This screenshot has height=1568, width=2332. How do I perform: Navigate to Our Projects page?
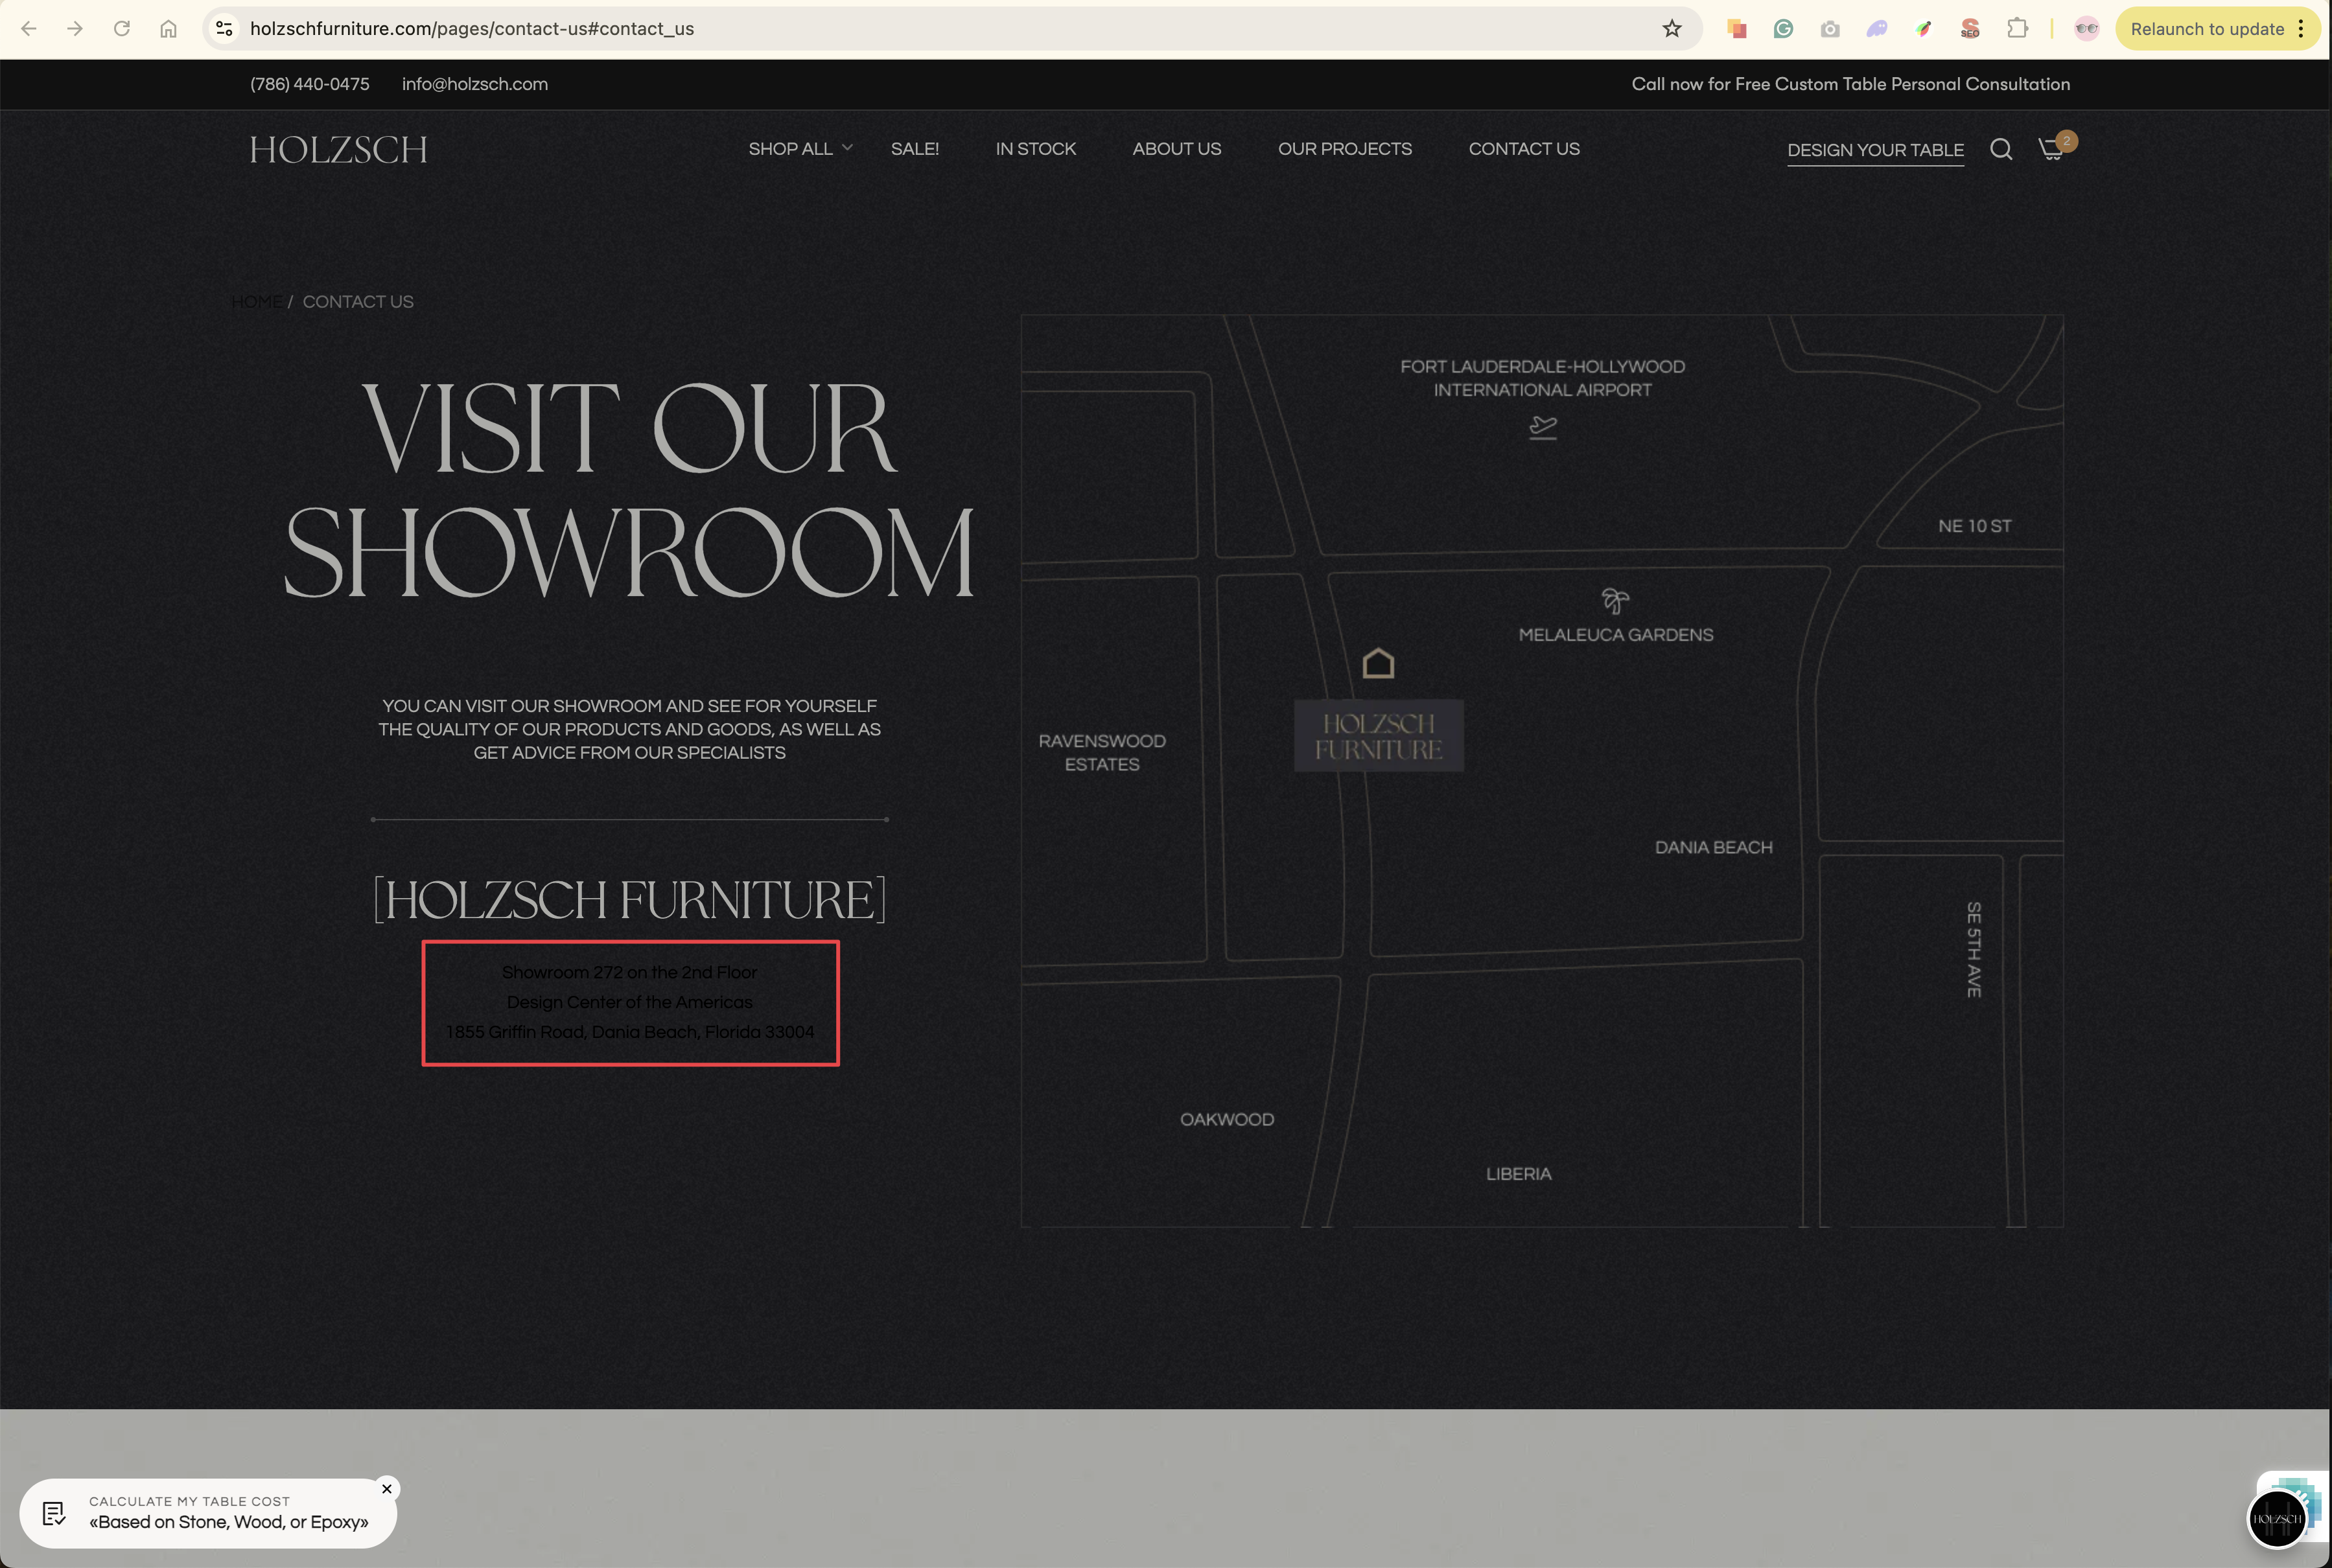point(1344,149)
